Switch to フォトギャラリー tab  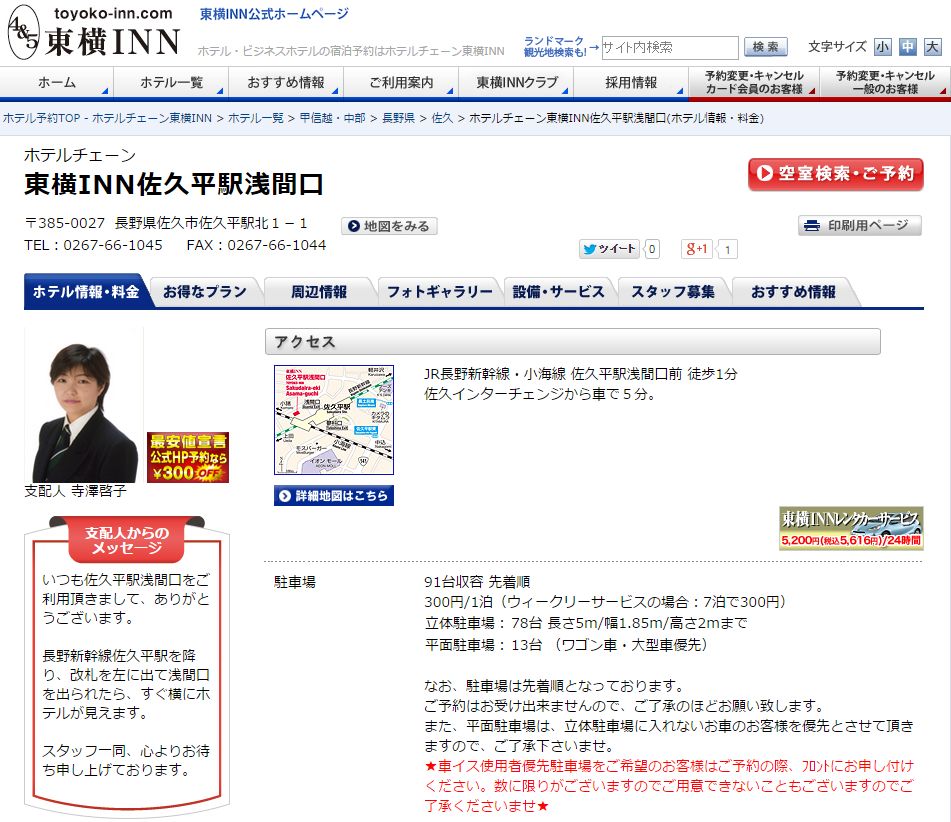pyautogui.click(x=440, y=292)
